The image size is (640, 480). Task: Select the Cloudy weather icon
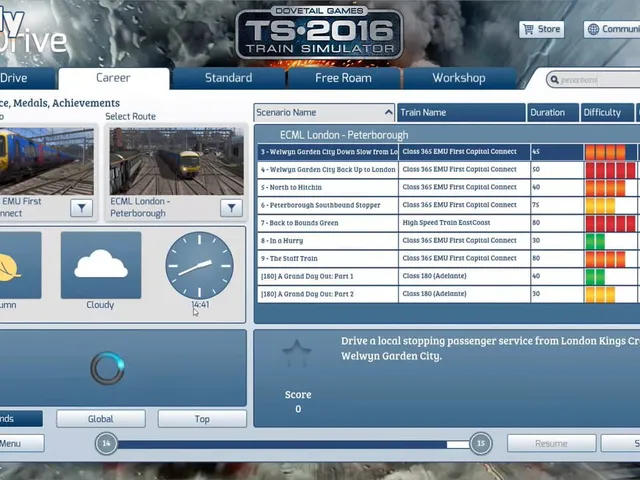tap(101, 265)
